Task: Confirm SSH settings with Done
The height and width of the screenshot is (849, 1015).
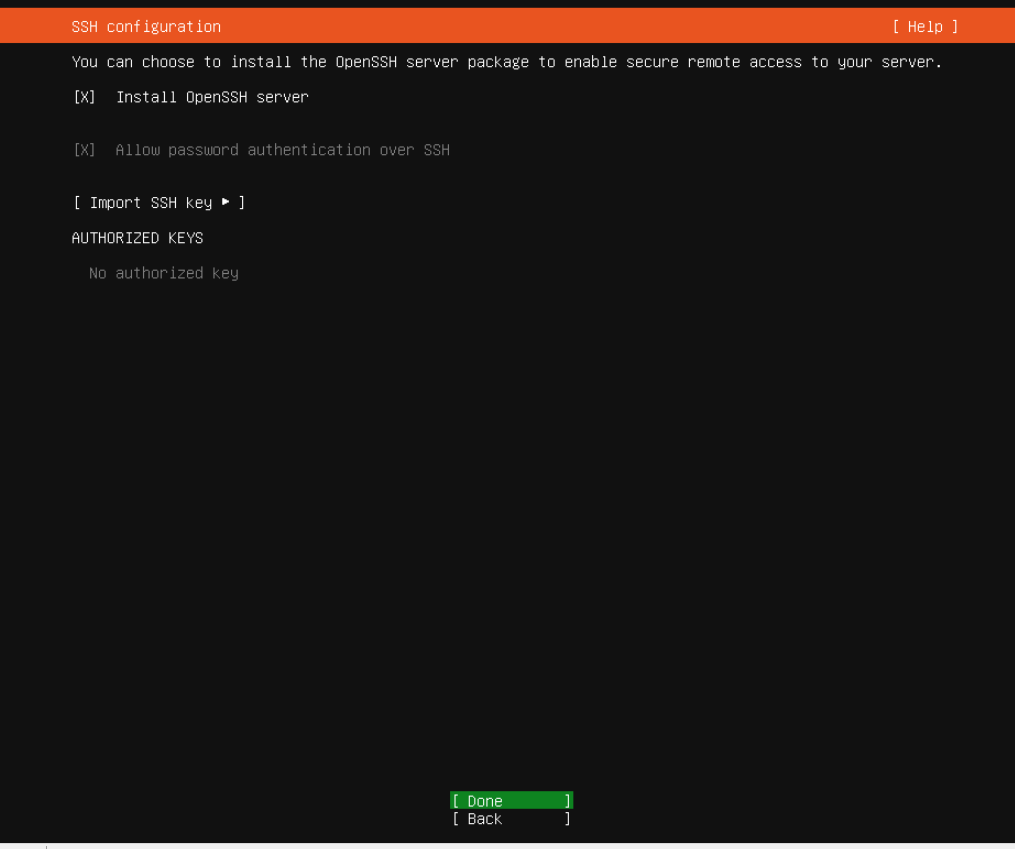Action: coord(510,800)
